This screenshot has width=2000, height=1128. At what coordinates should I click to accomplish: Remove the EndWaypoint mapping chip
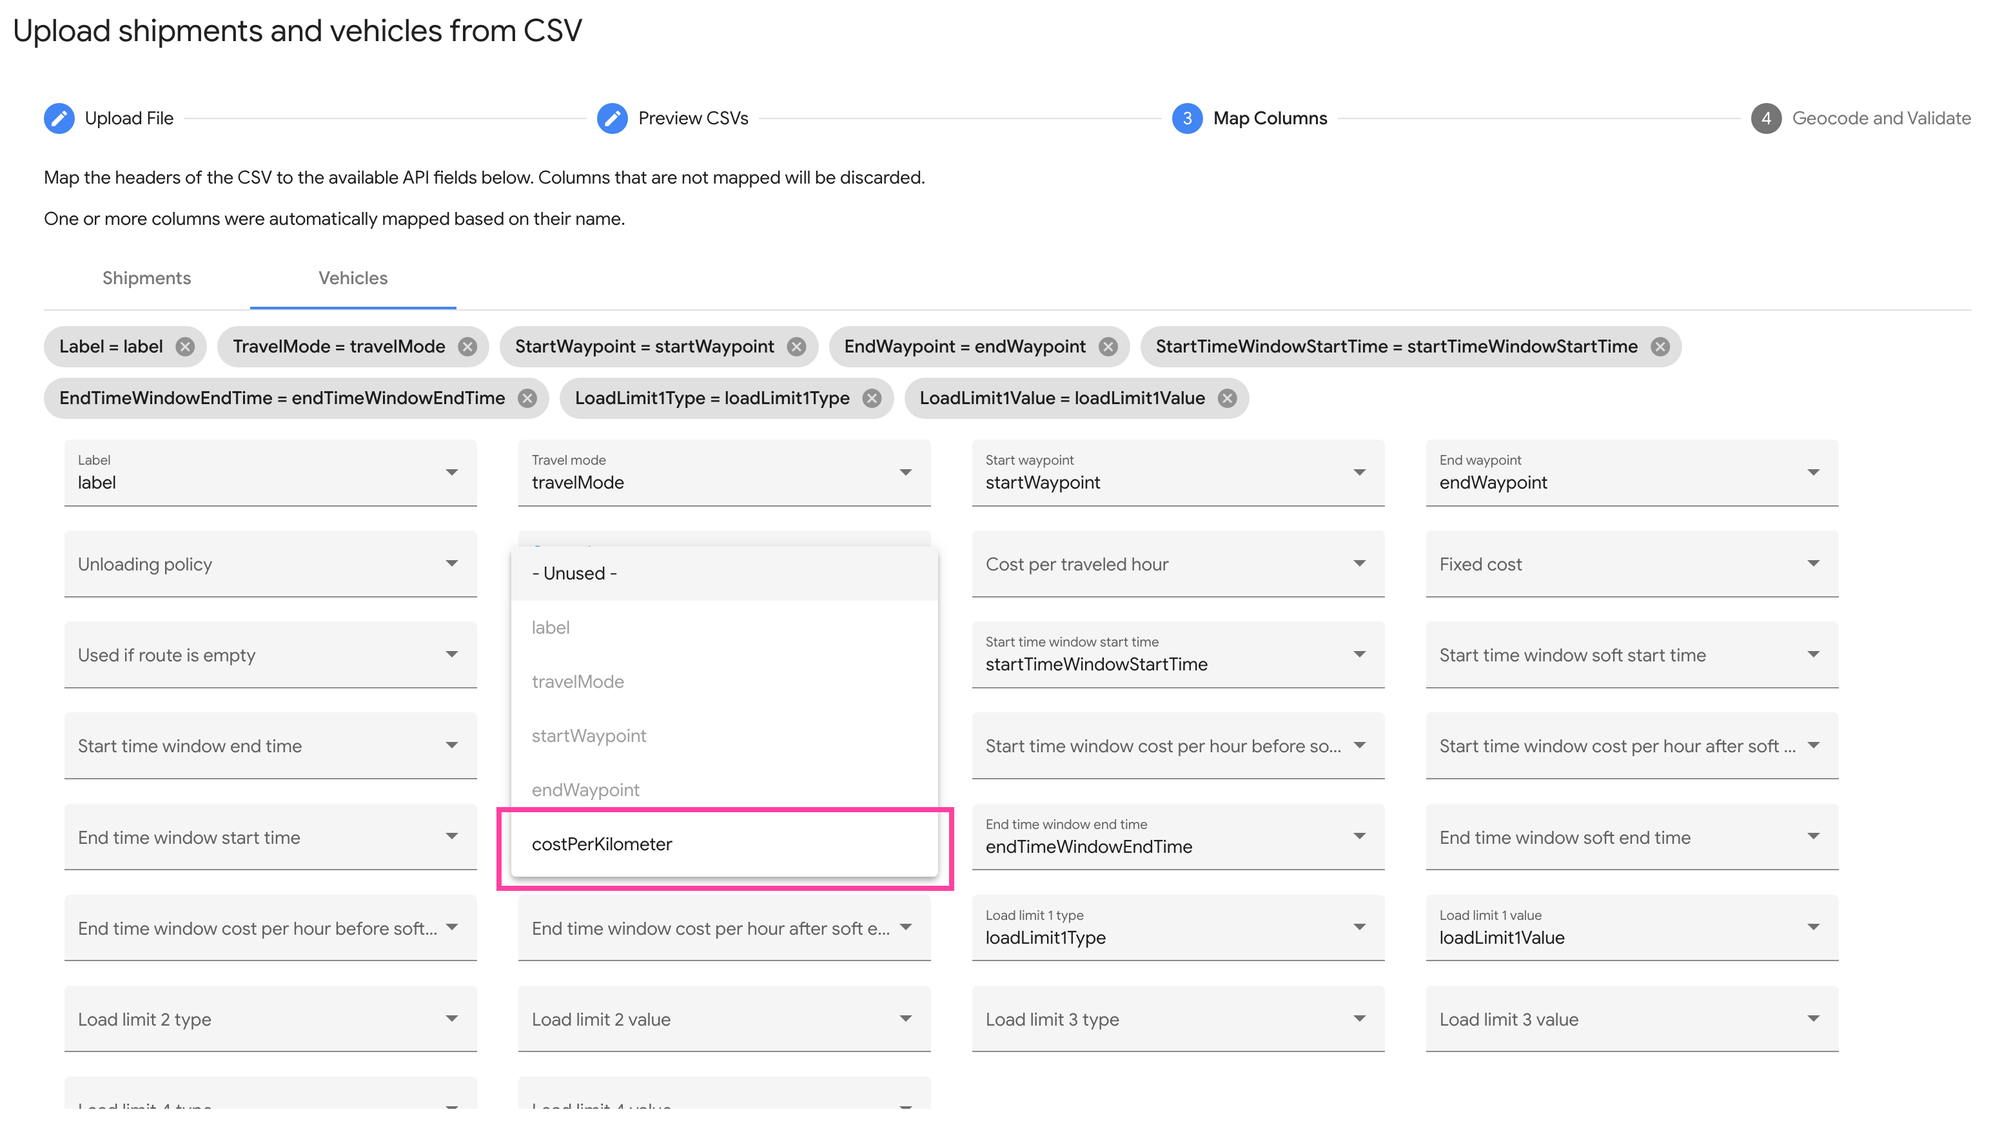[1107, 346]
